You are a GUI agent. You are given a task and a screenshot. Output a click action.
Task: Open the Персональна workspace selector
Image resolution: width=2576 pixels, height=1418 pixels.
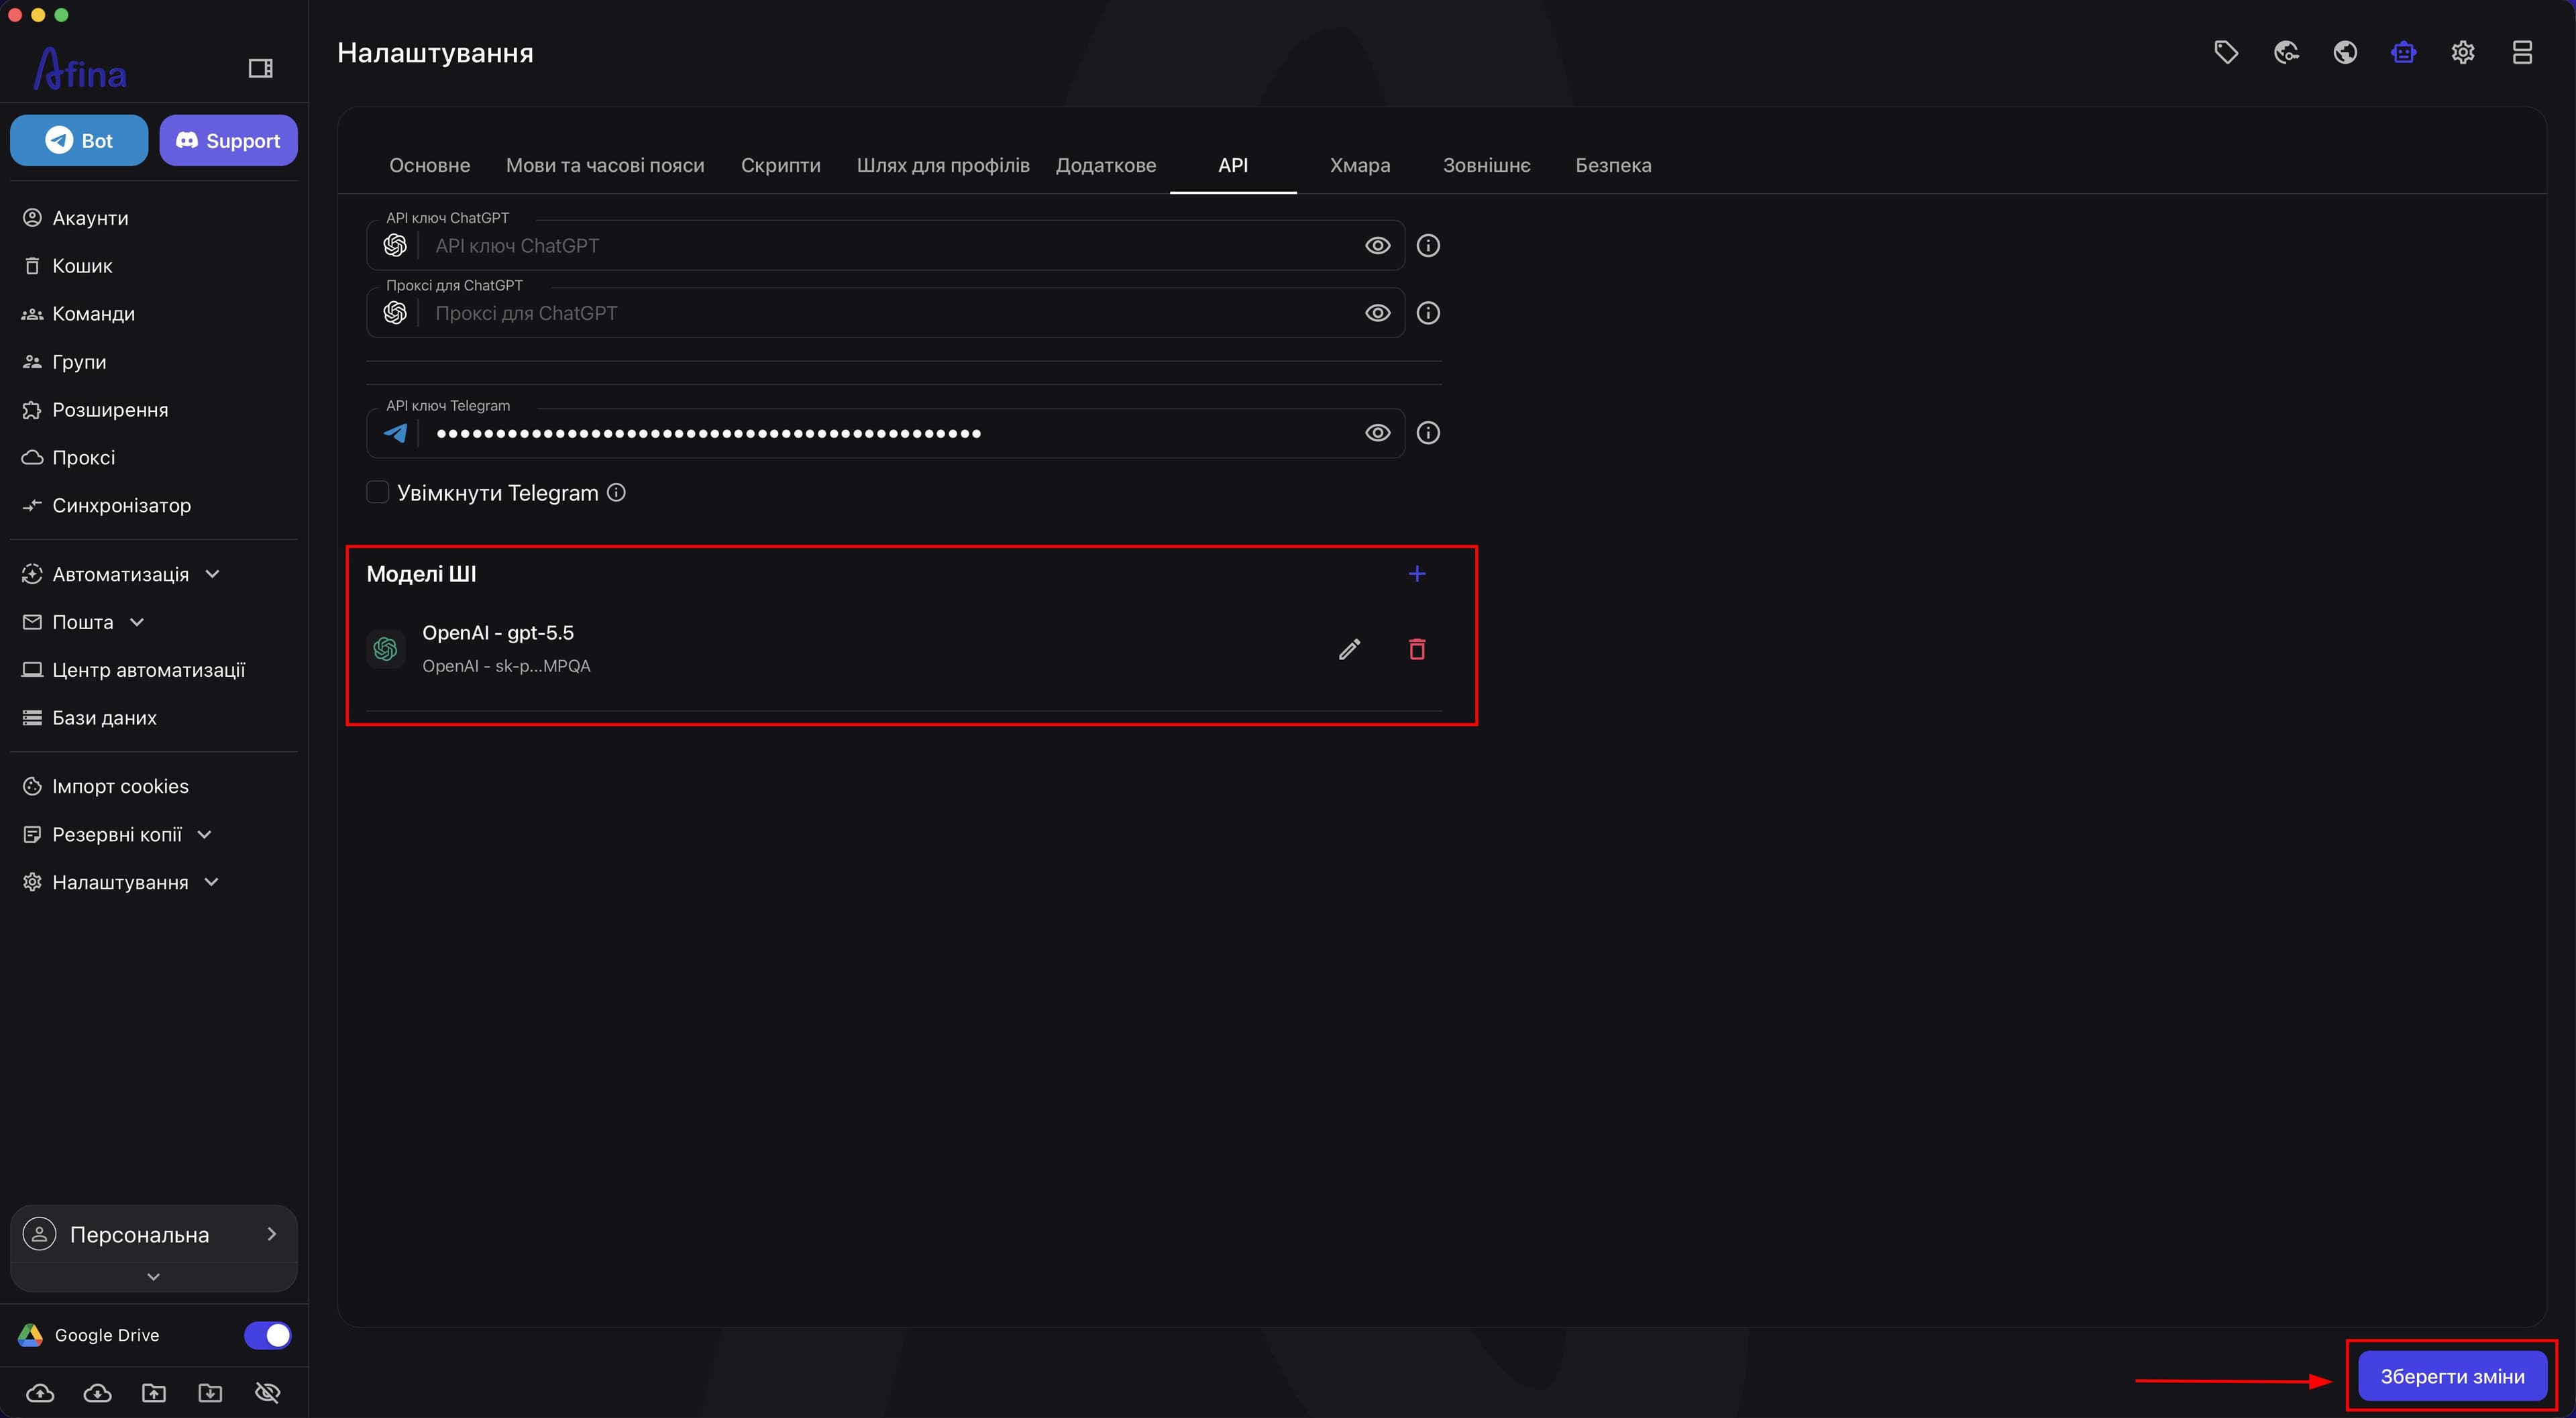click(x=154, y=1234)
